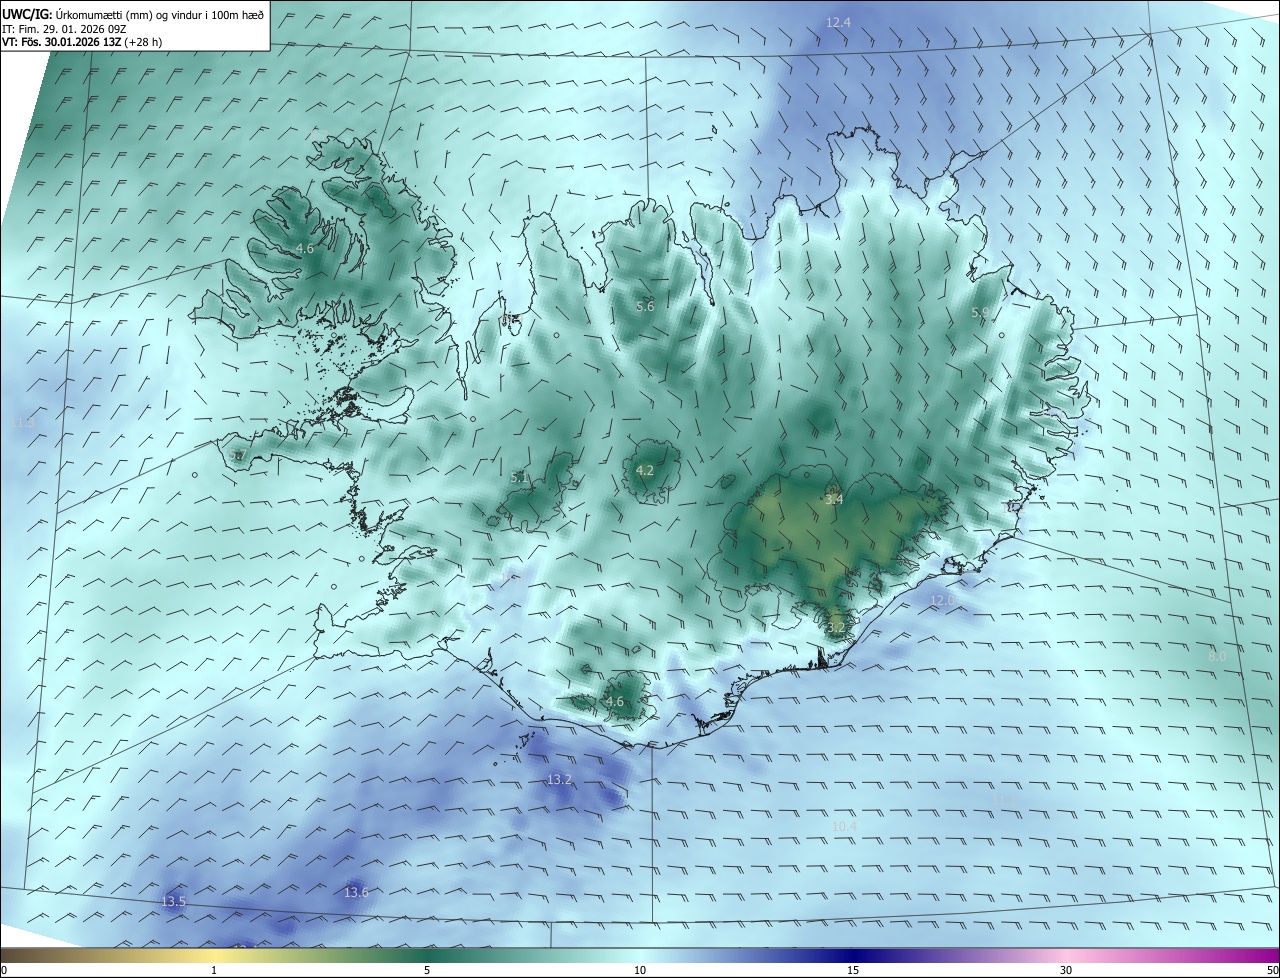Click the colour scale tick label 50
Viewport: 1280px width, 978px height.
click(1273, 971)
